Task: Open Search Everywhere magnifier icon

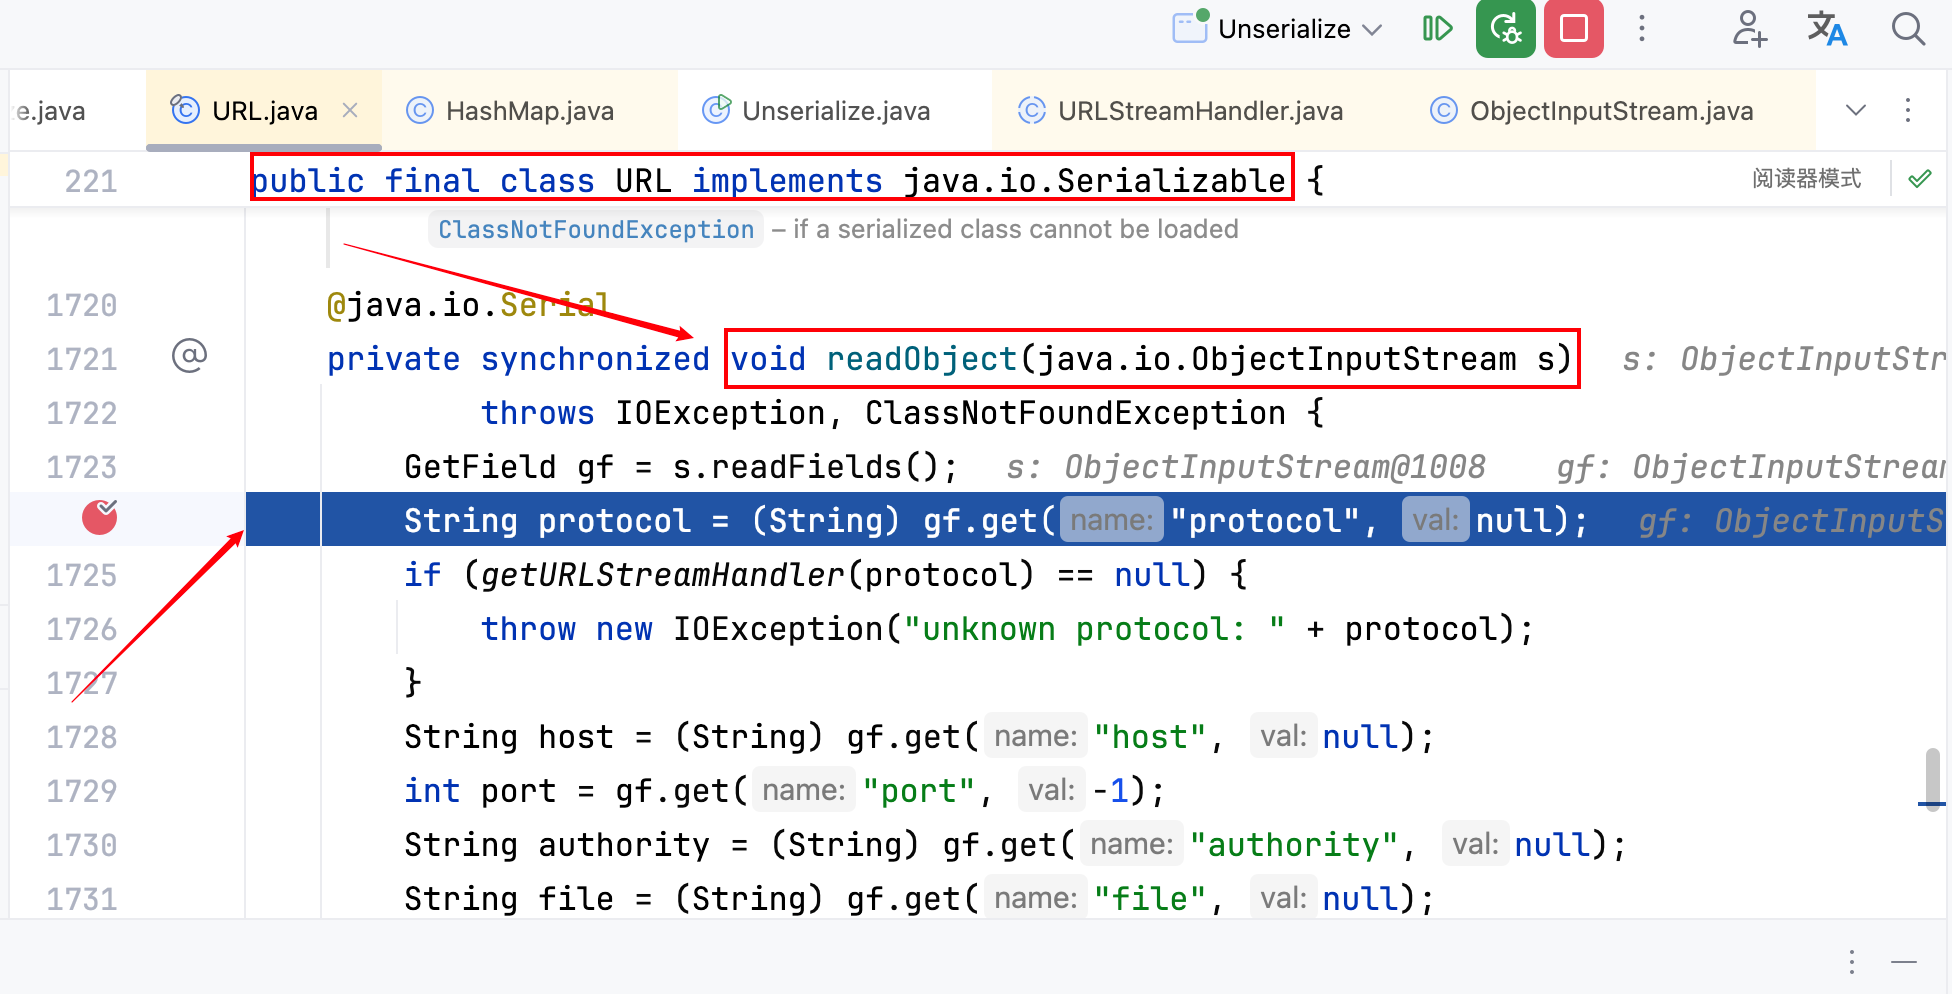Action: pyautogui.click(x=1908, y=29)
